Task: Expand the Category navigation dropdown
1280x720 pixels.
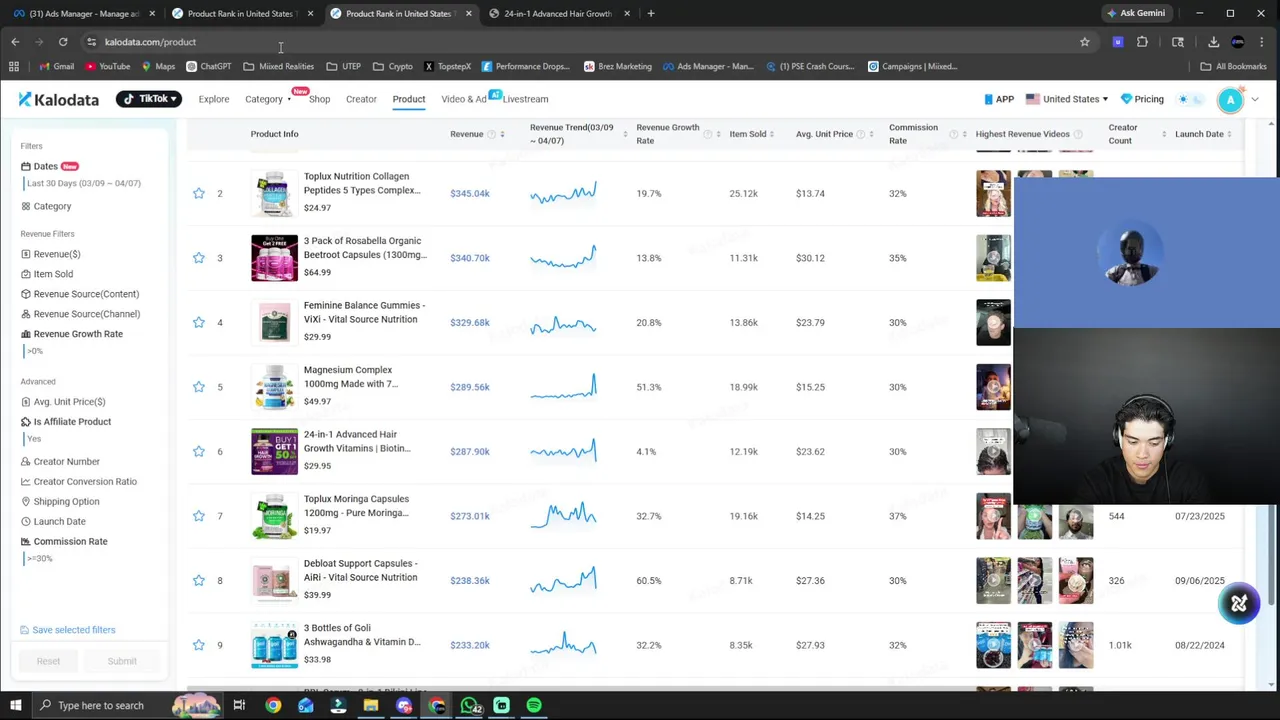Action: 268,99
